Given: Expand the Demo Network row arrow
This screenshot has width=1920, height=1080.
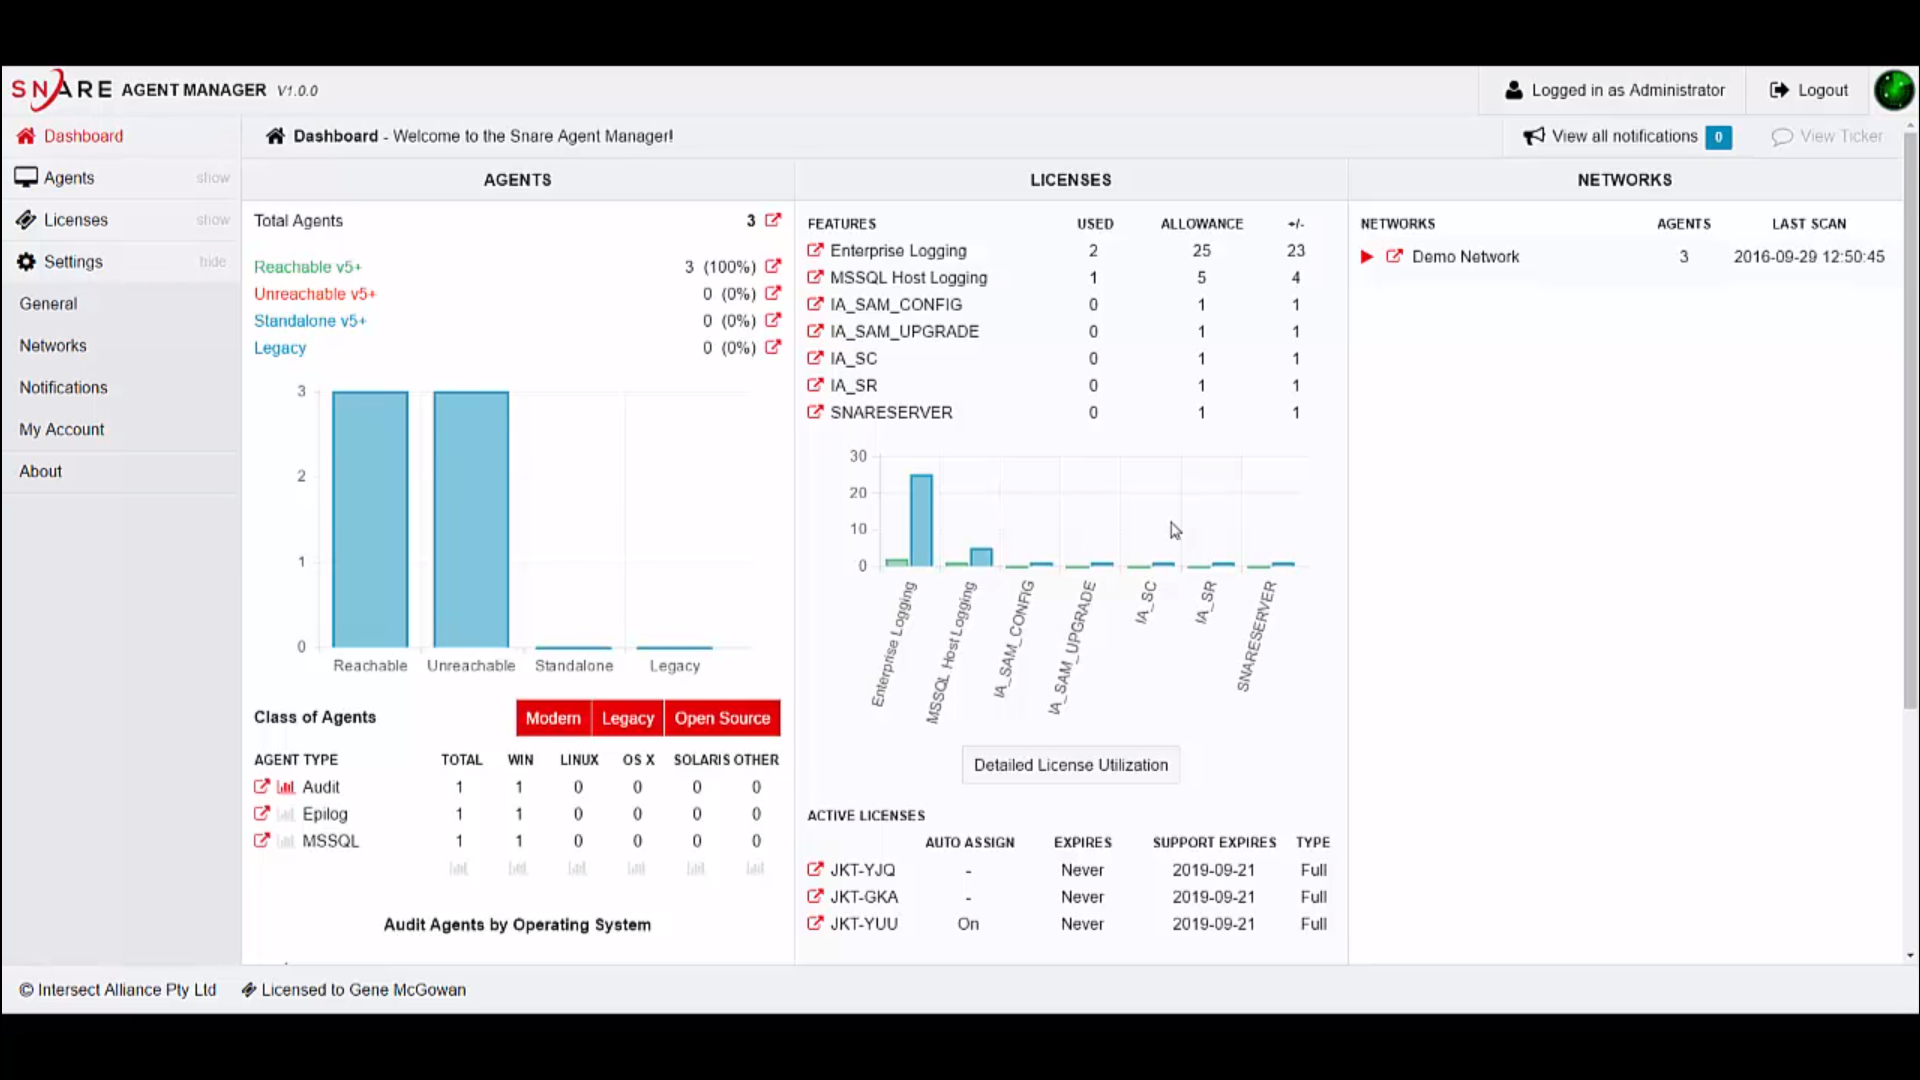Looking at the screenshot, I should (x=1367, y=257).
